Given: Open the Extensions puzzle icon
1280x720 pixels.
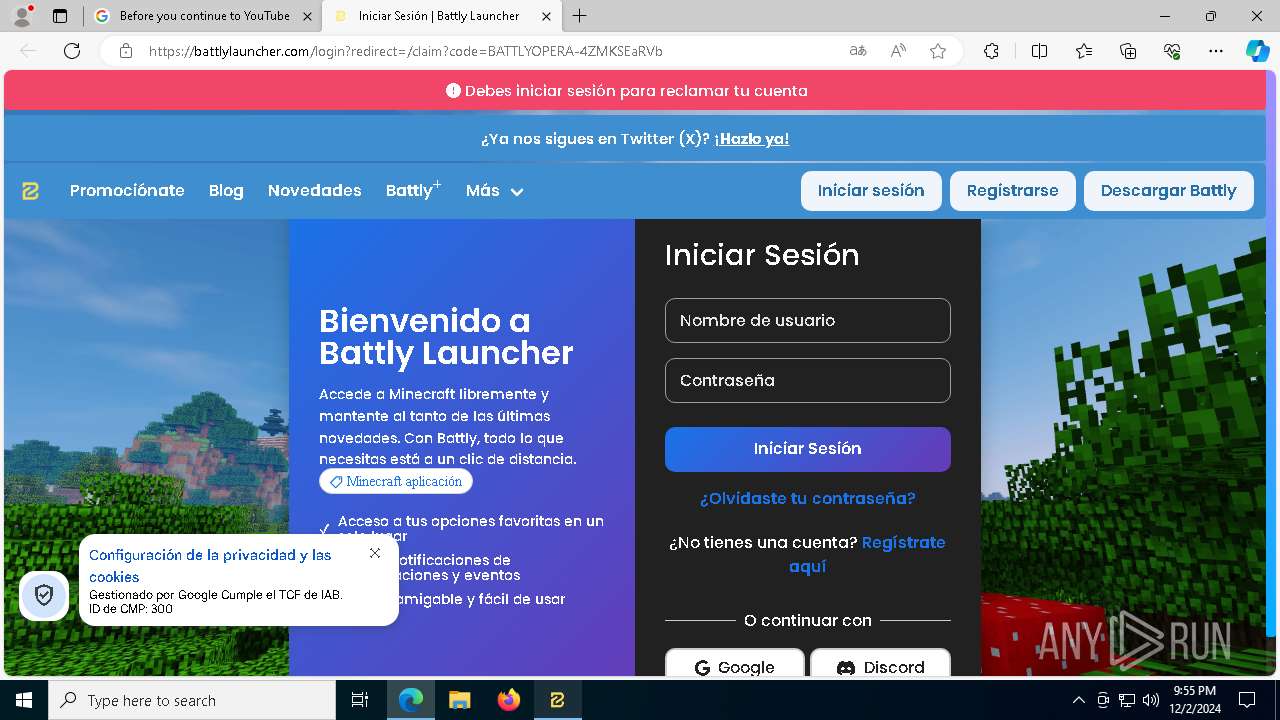Looking at the screenshot, I should tap(991, 51).
